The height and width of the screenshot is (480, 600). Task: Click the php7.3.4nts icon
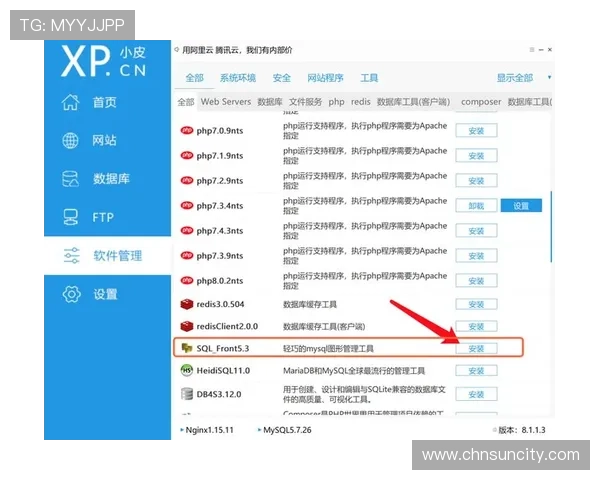point(187,205)
